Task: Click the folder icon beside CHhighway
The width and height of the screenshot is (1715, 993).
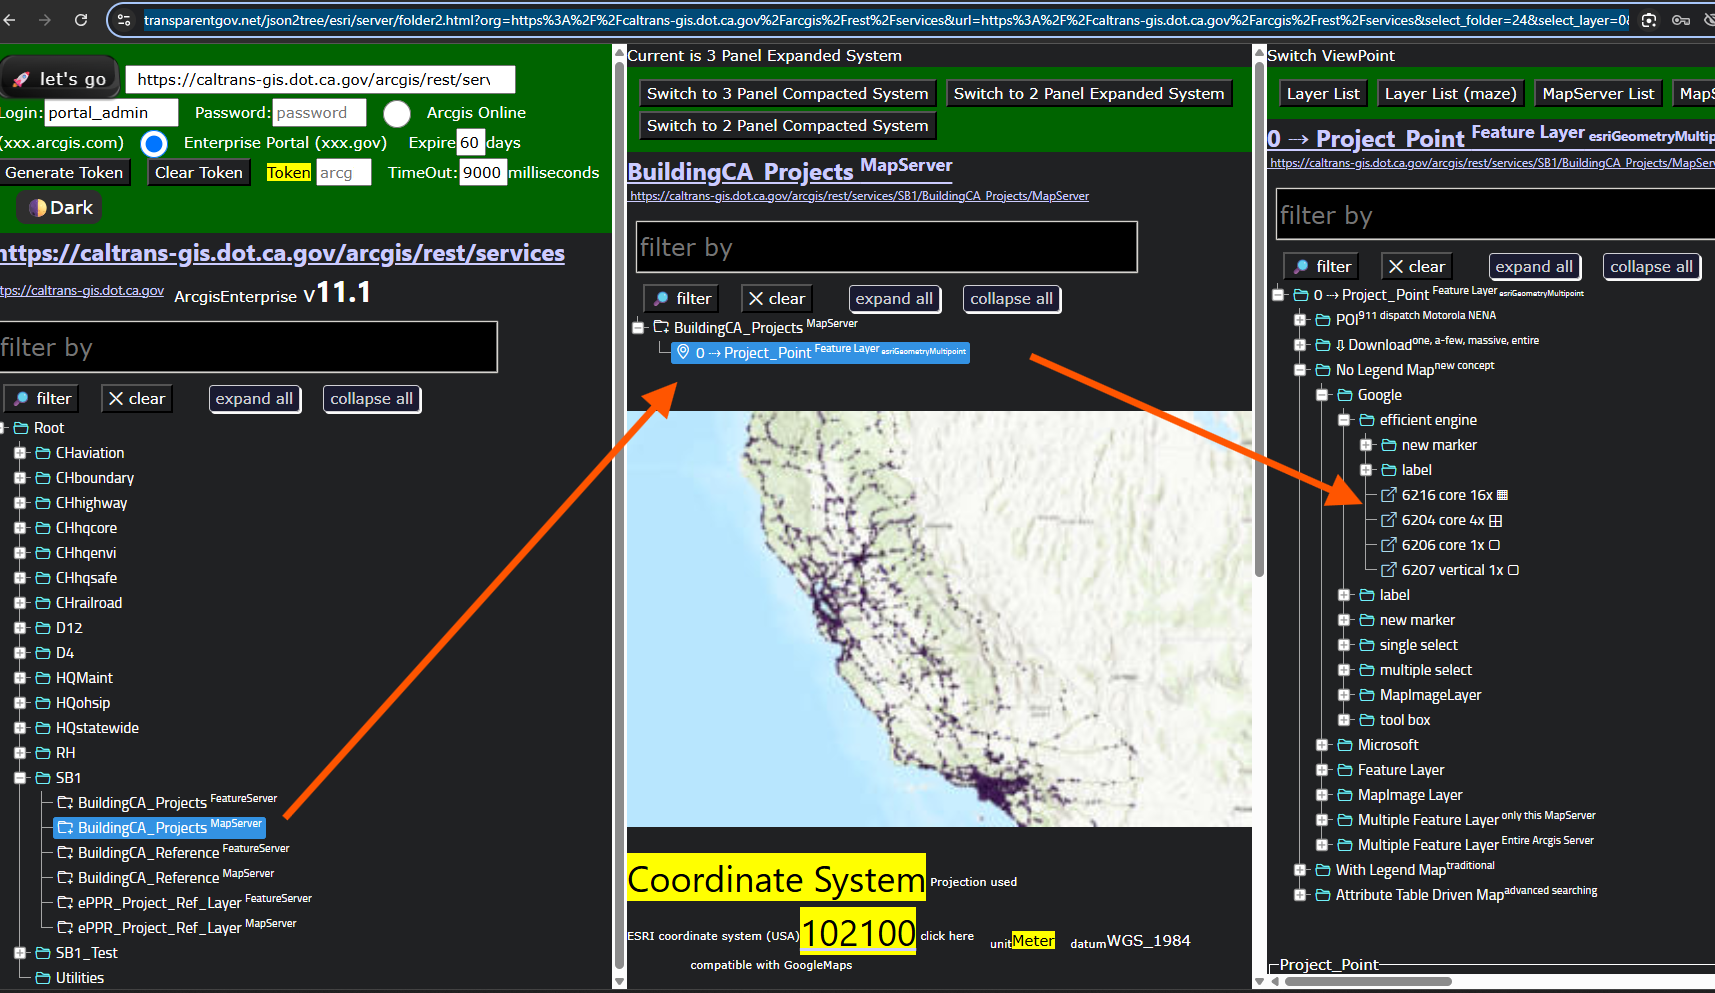Action: point(43,503)
